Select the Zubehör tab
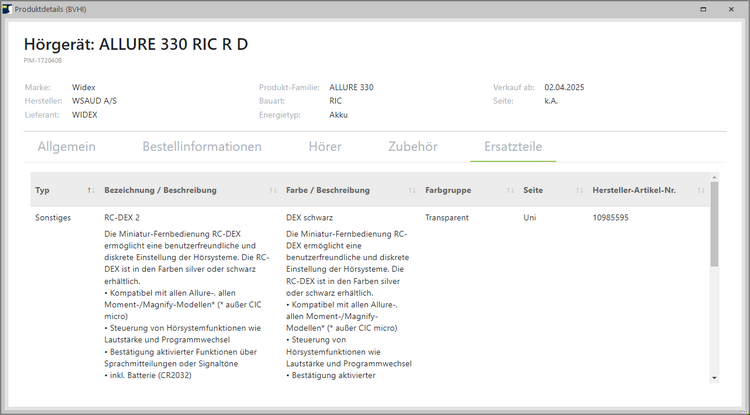750x415 pixels. pyautogui.click(x=413, y=146)
